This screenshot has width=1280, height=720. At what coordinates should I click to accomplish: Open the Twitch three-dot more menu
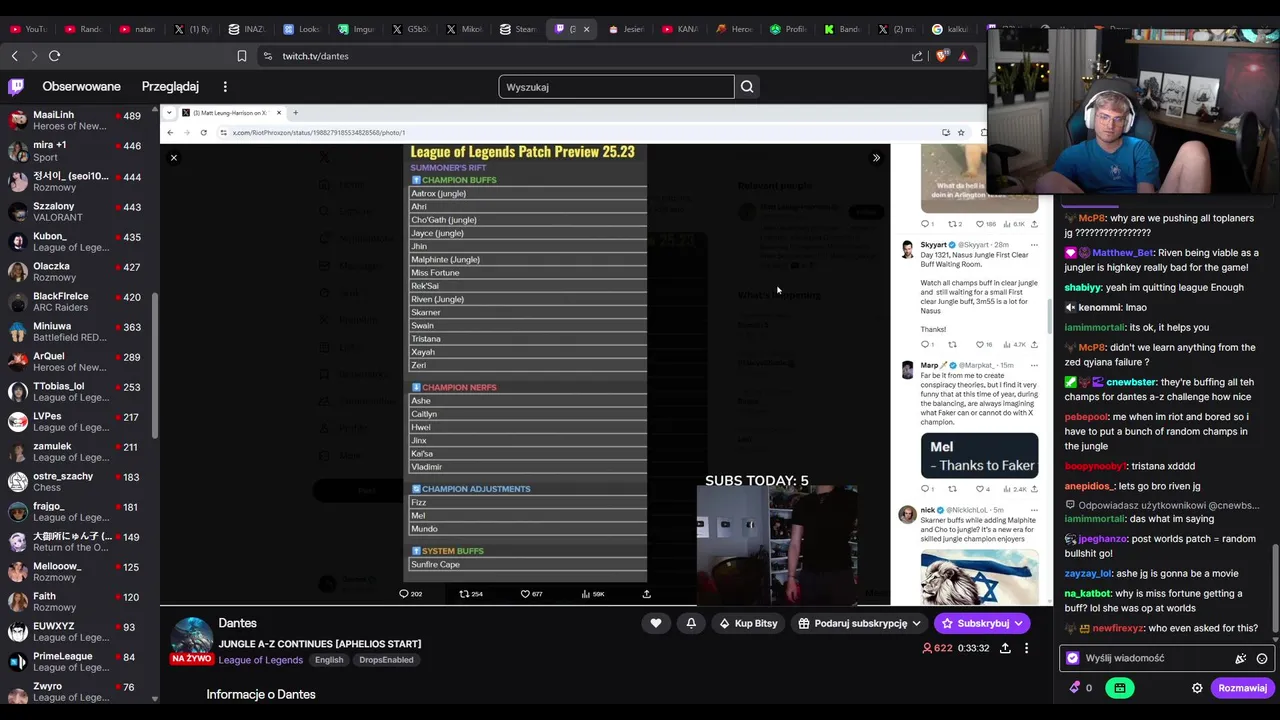pyautogui.click(x=225, y=87)
